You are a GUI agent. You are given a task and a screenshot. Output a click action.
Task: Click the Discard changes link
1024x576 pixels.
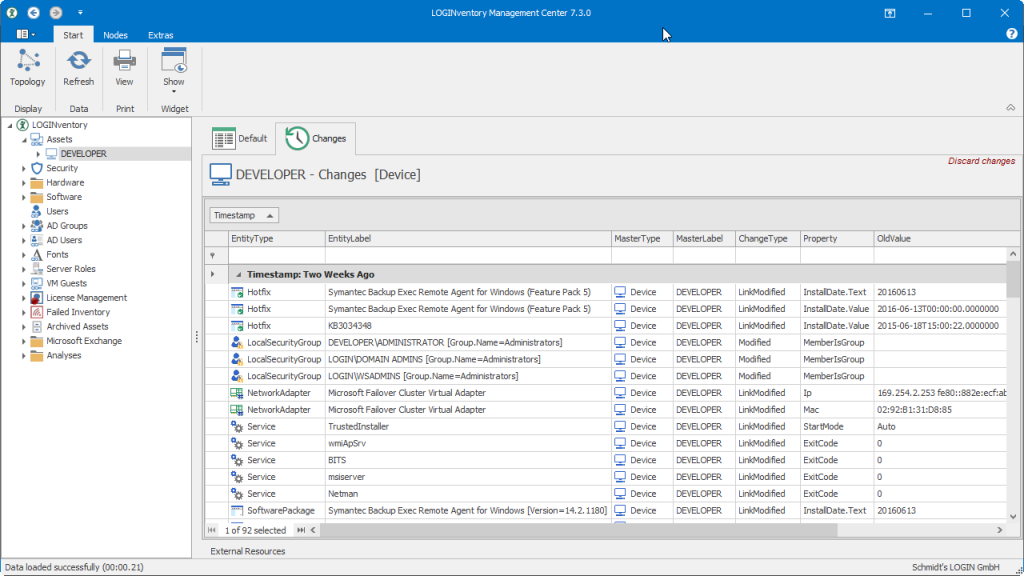click(980, 161)
